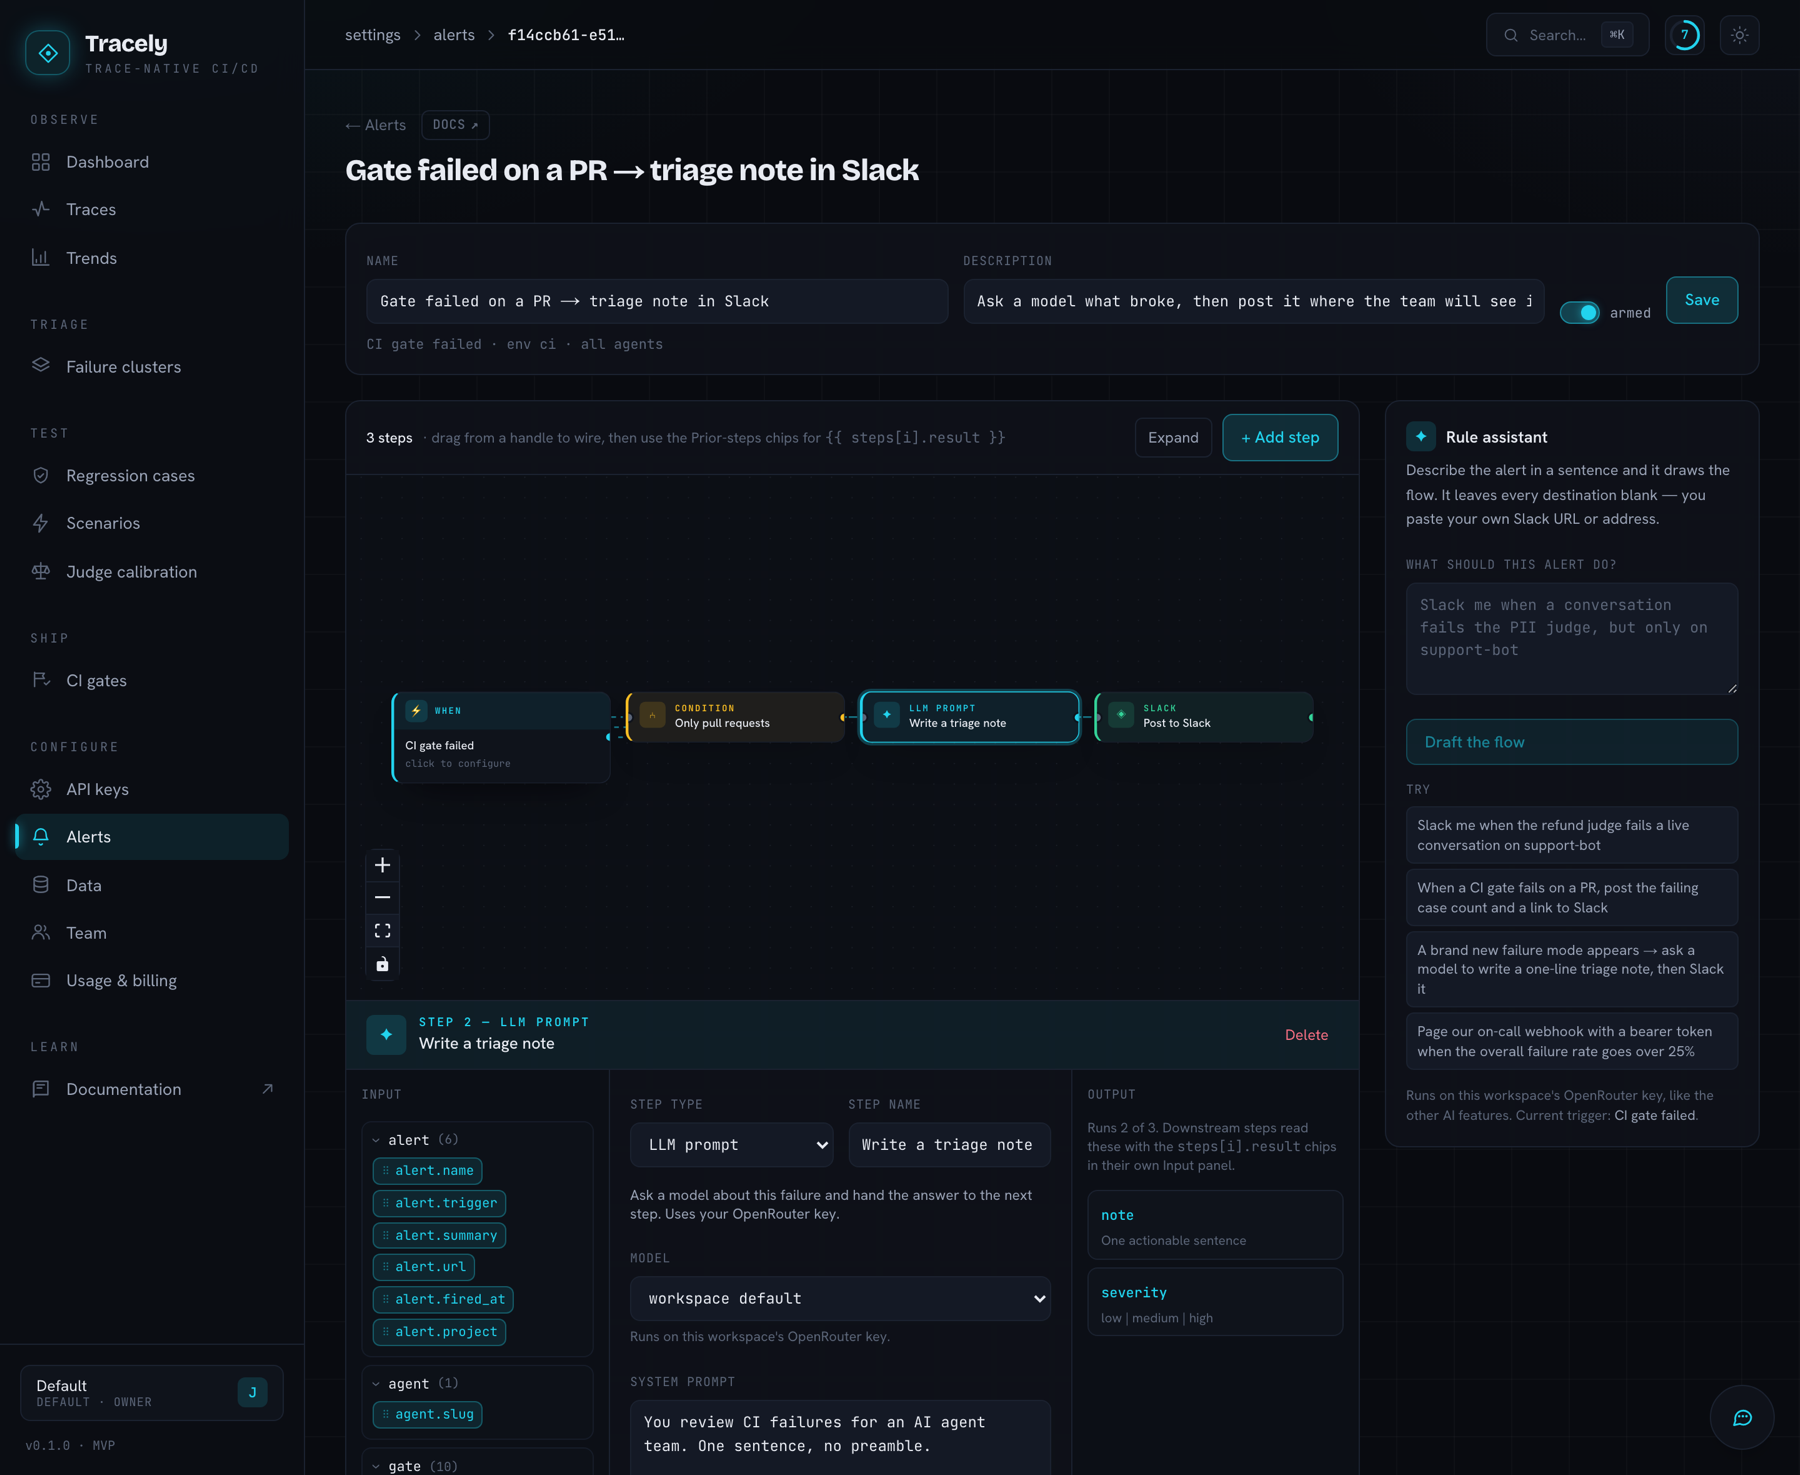Edit the System prompt textarea
This screenshot has width=1800, height=1475.
tap(840, 1437)
